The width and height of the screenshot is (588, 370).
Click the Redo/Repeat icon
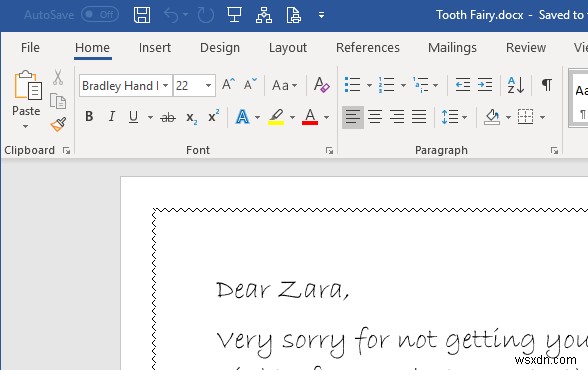[x=206, y=15]
